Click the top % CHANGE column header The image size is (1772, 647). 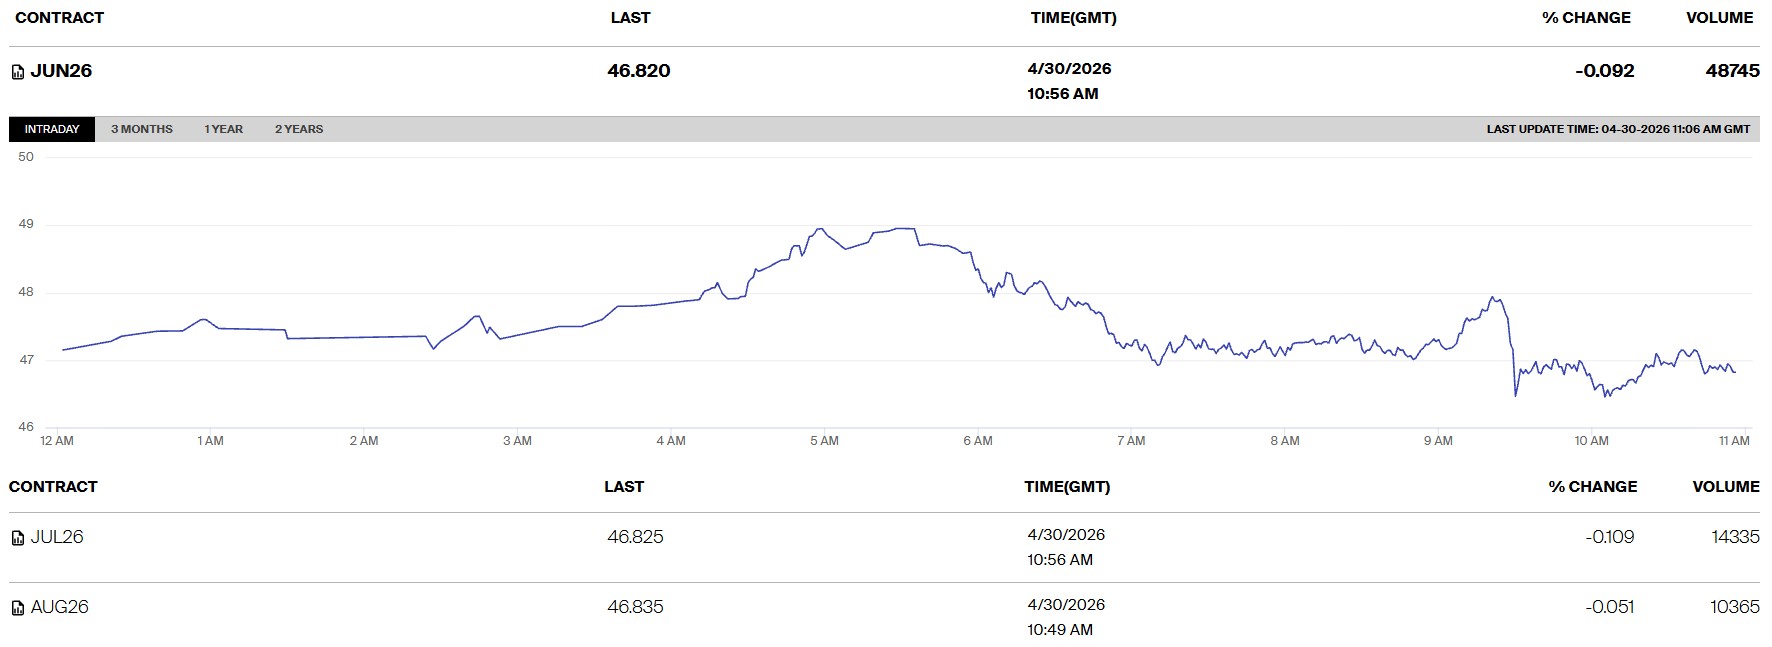coord(1586,18)
